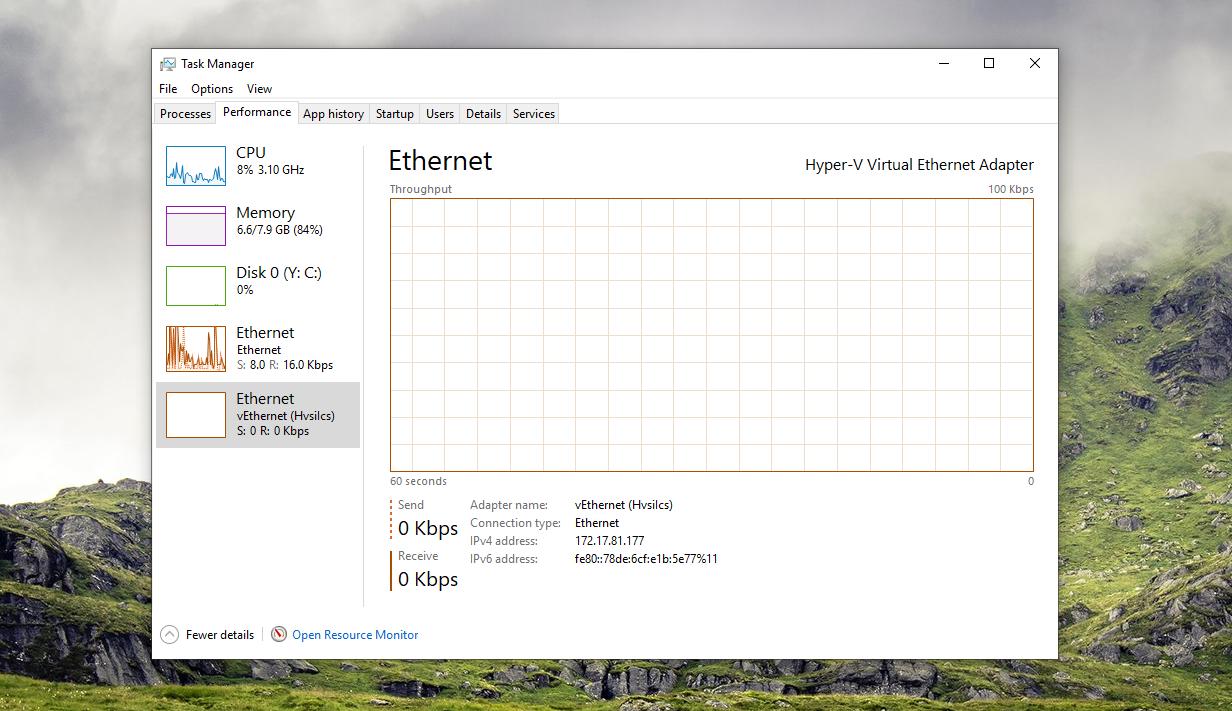
Task: Switch to the Processes tab
Action: 185,114
